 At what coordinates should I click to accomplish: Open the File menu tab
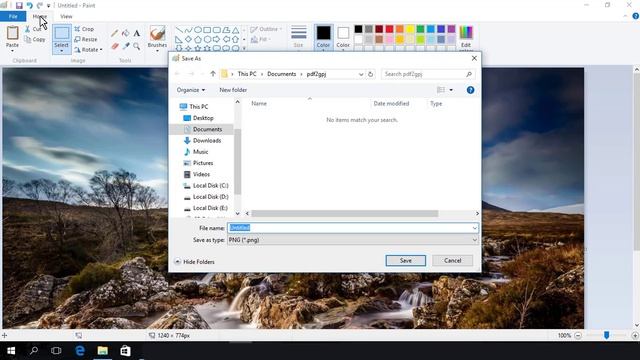coord(13,16)
